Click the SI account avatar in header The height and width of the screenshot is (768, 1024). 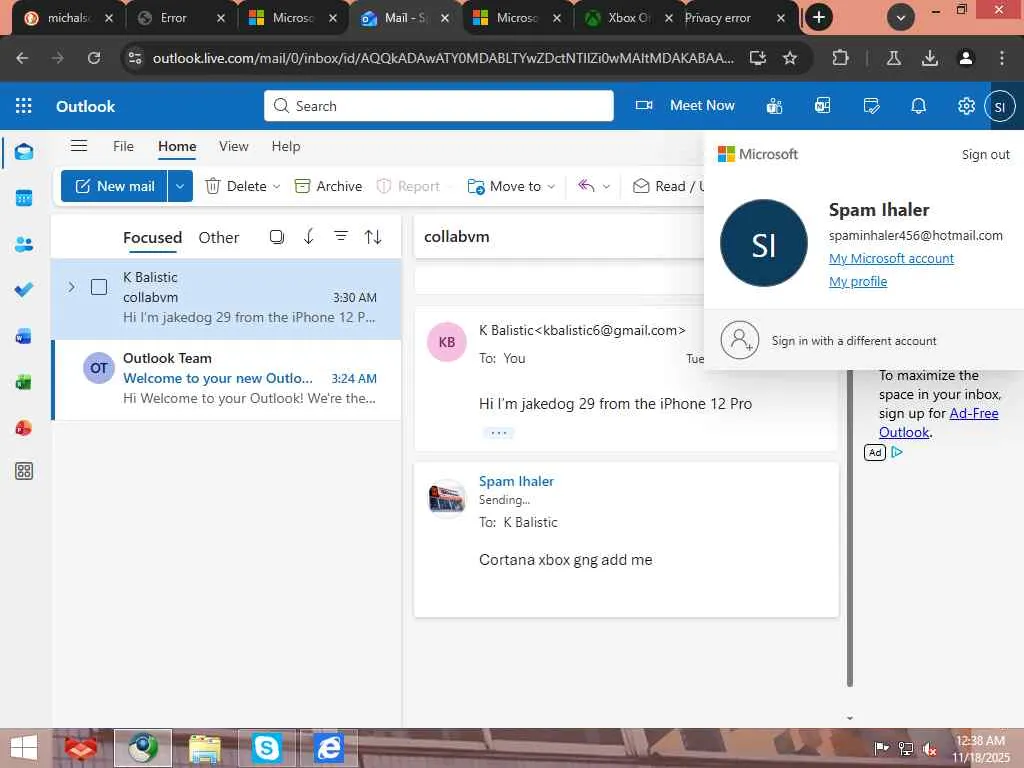coord(999,106)
